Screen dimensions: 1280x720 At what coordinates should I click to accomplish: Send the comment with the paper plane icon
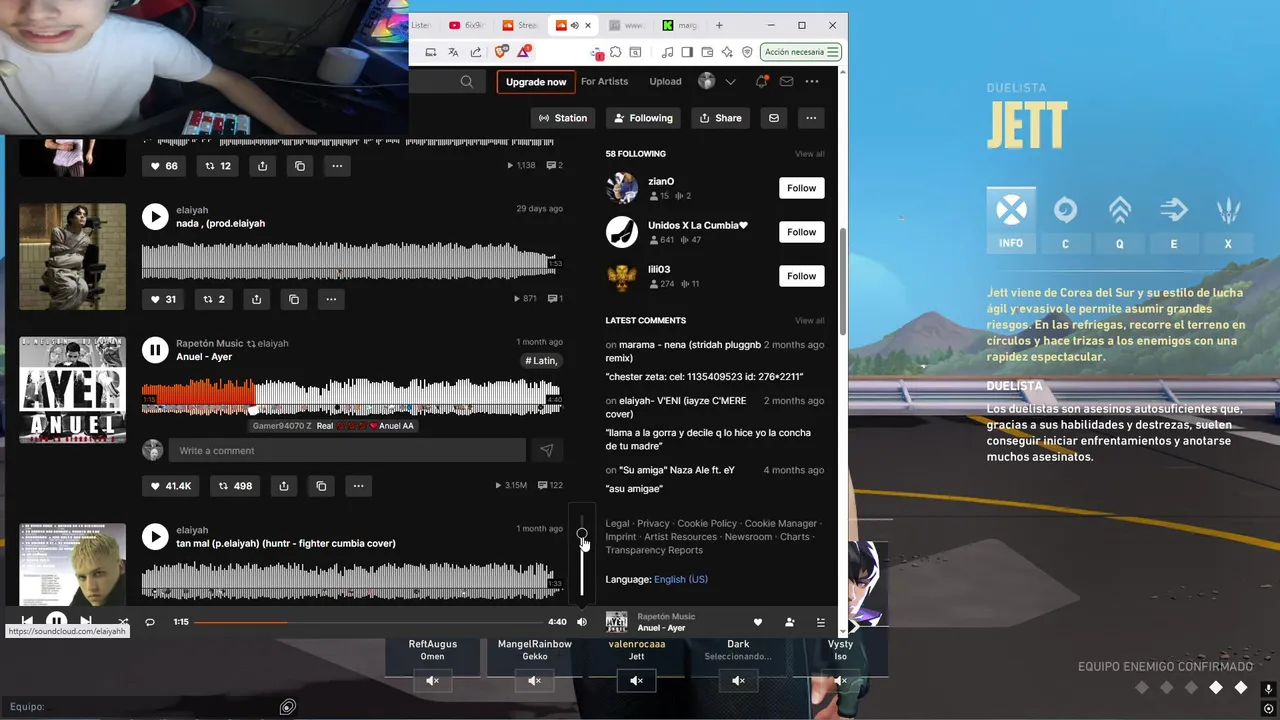point(547,451)
